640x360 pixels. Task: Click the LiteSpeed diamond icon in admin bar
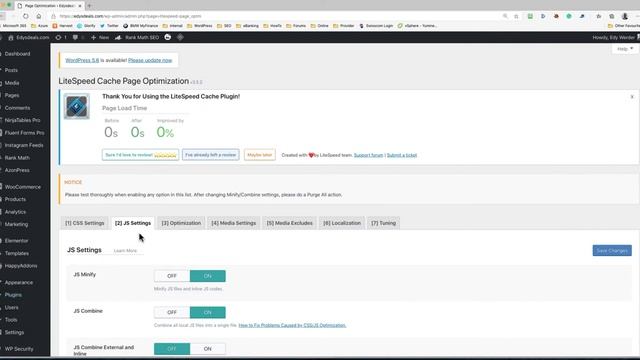click(x=180, y=37)
